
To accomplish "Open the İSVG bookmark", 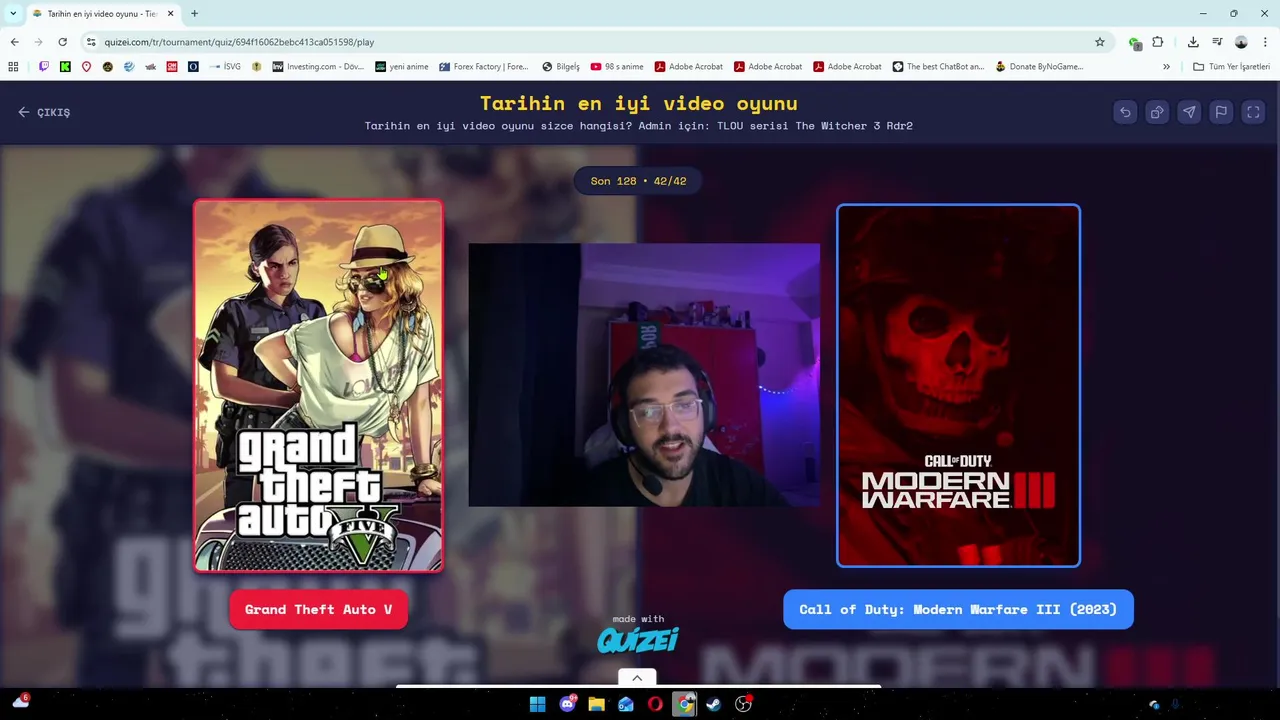I will pyautogui.click(x=225, y=67).
